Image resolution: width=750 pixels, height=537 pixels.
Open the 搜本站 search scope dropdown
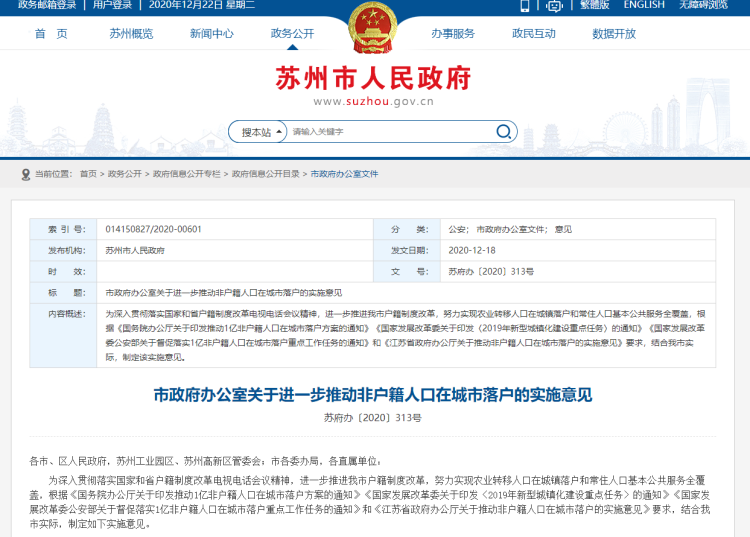(x=258, y=132)
